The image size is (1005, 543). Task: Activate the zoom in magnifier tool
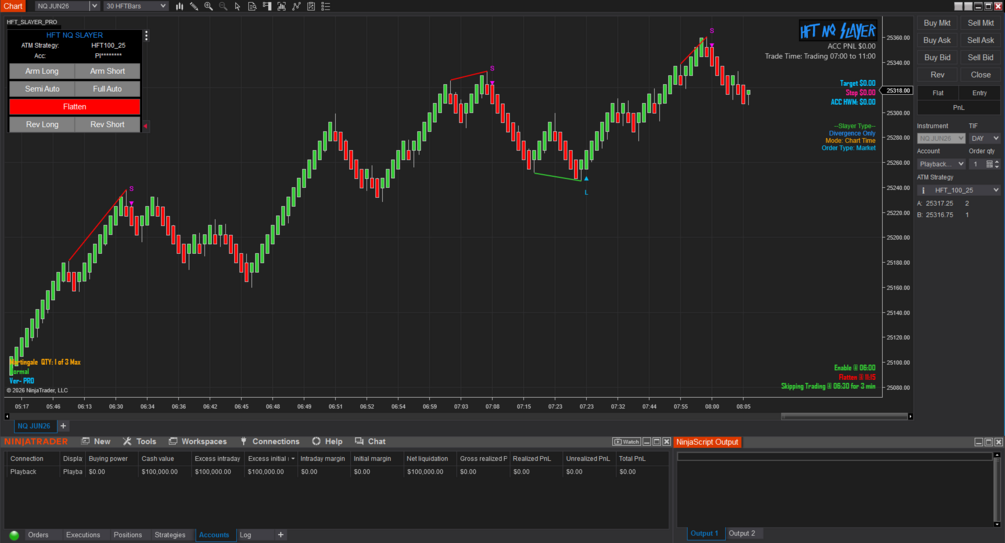208,6
